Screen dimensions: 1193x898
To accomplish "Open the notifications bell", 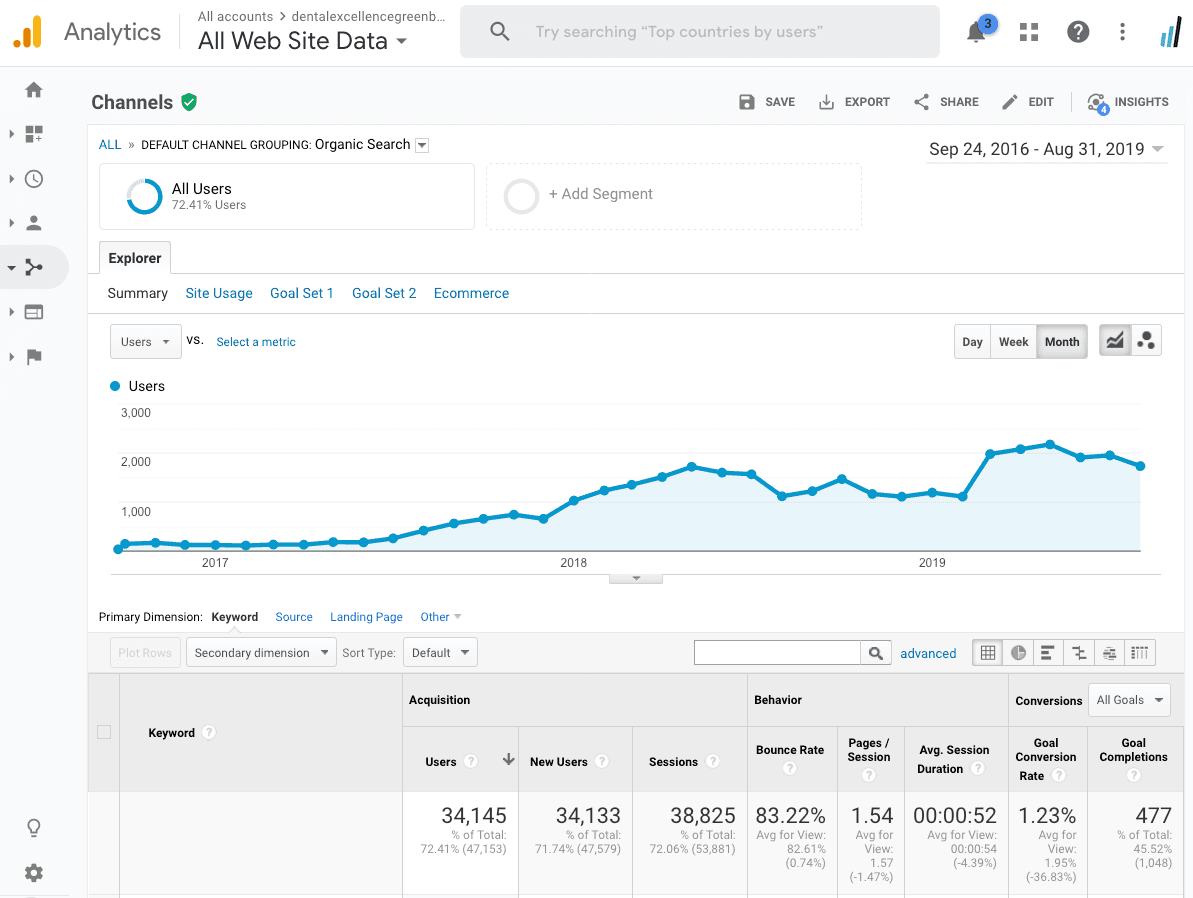I will pyautogui.click(x=974, y=31).
